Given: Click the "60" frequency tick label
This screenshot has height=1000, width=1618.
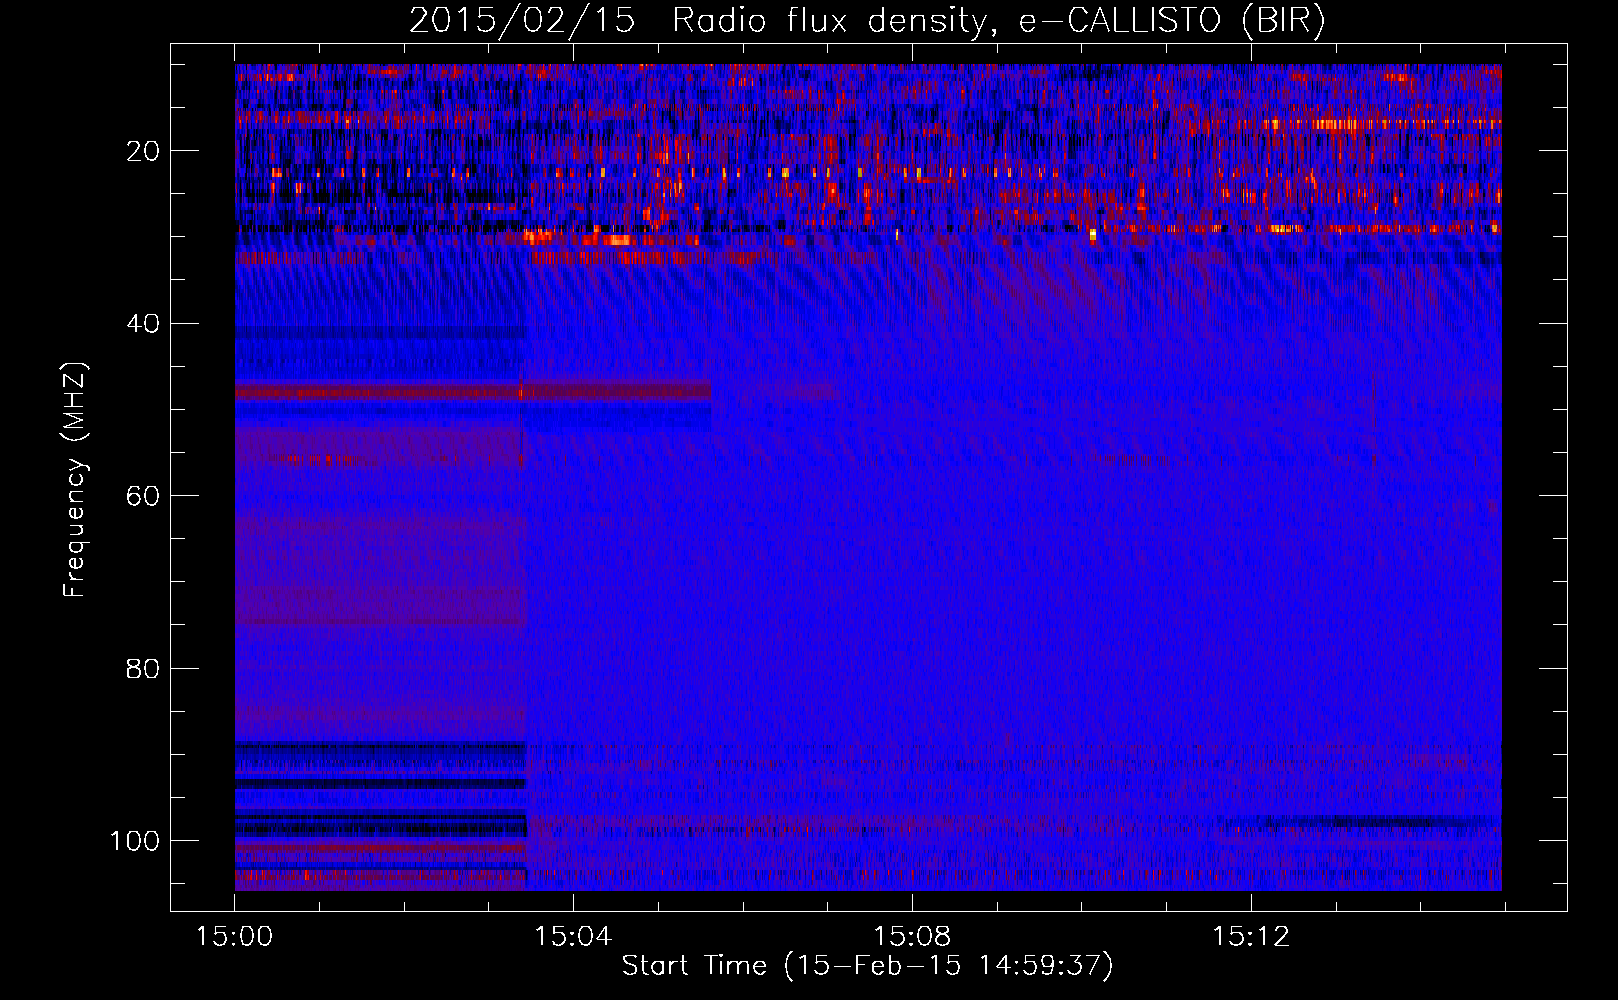Looking at the screenshot, I should pyautogui.click(x=143, y=496).
